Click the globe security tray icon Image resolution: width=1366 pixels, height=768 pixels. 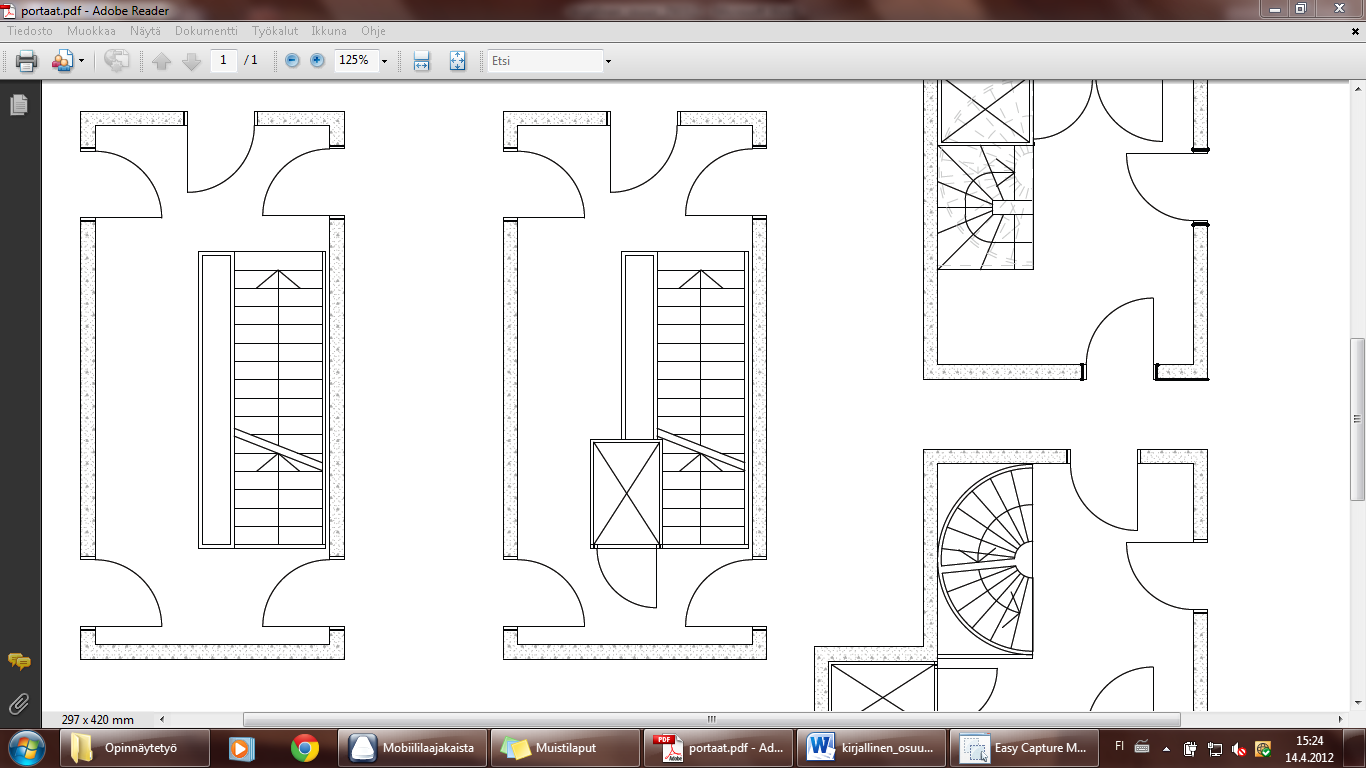(x=1263, y=748)
